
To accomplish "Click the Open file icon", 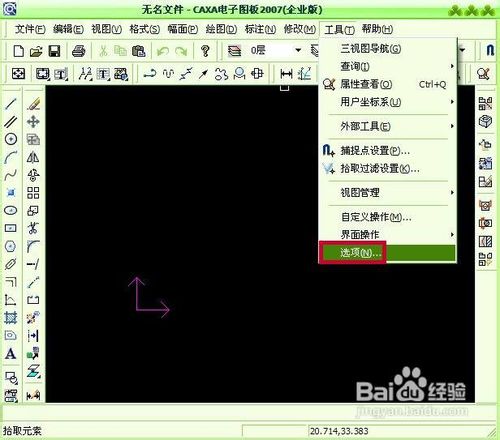I will [36, 51].
